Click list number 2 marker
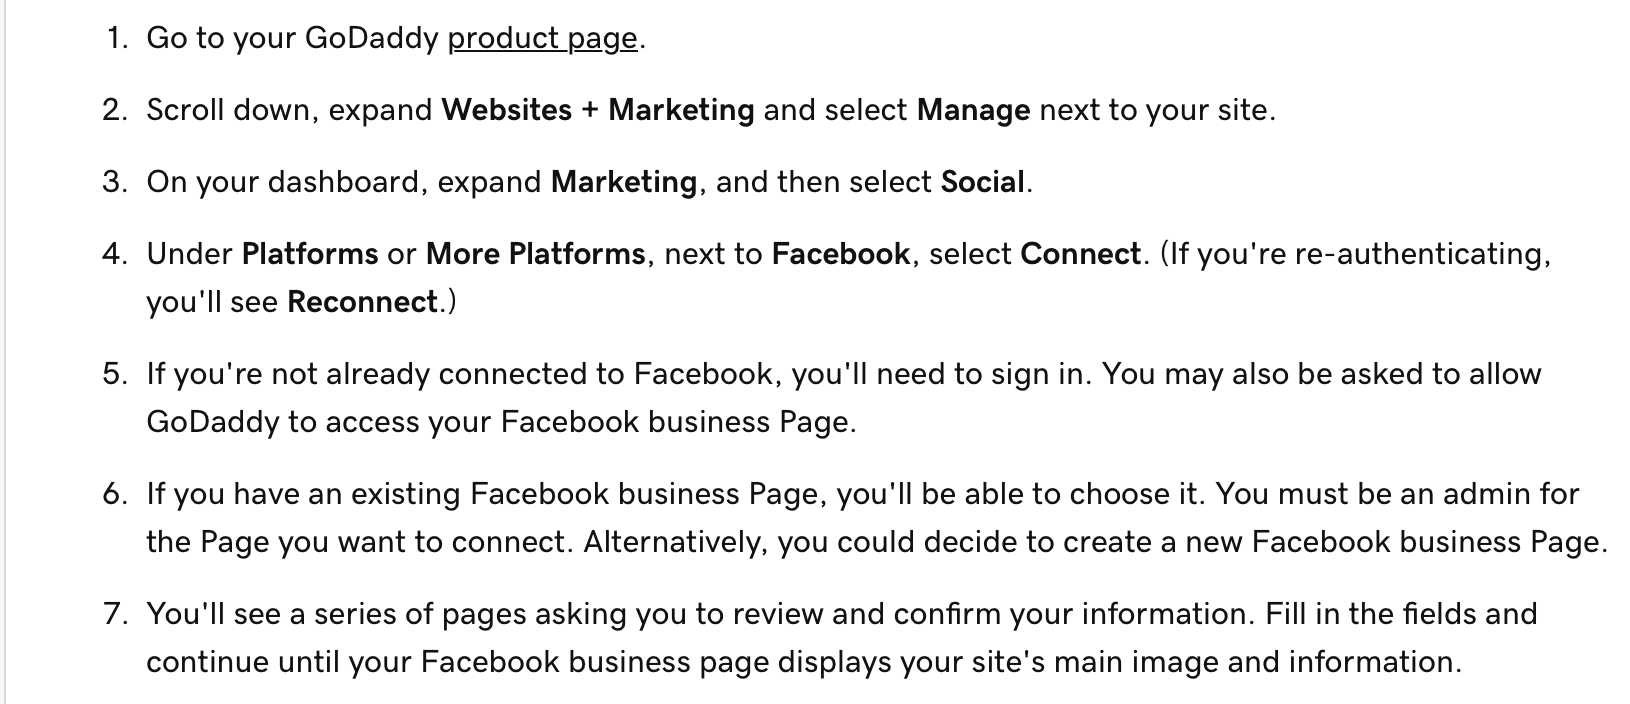This screenshot has height=704, width=1630. pyautogui.click(x=116, y=110)
